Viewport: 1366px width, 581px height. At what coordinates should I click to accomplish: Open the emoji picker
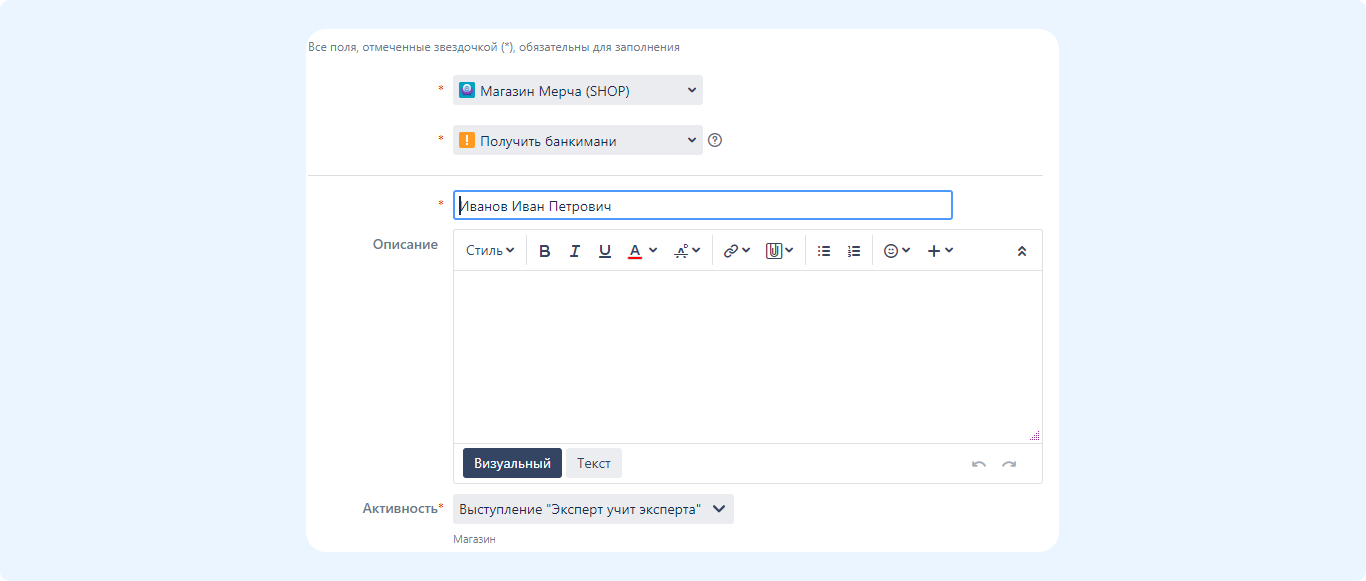(897, 251)
